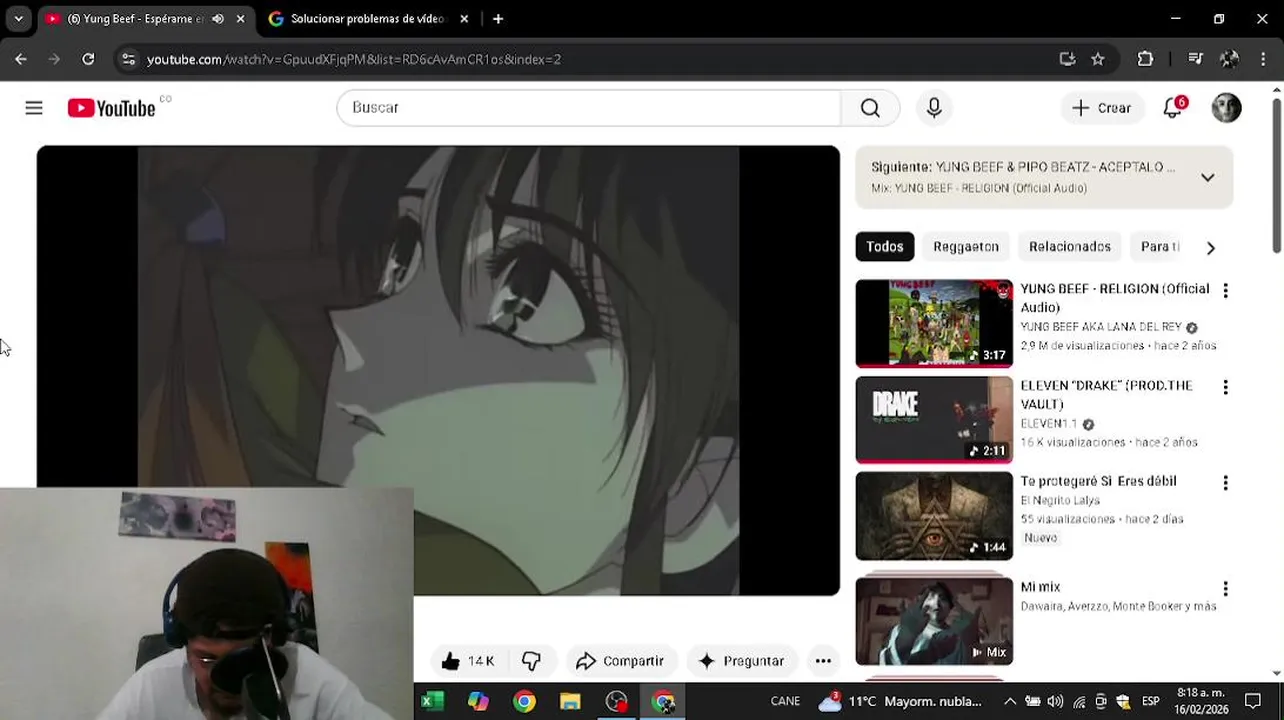Dislike the video with thumbs down
This screenshot has width=1284, height=720.
[x=531, y=661]
